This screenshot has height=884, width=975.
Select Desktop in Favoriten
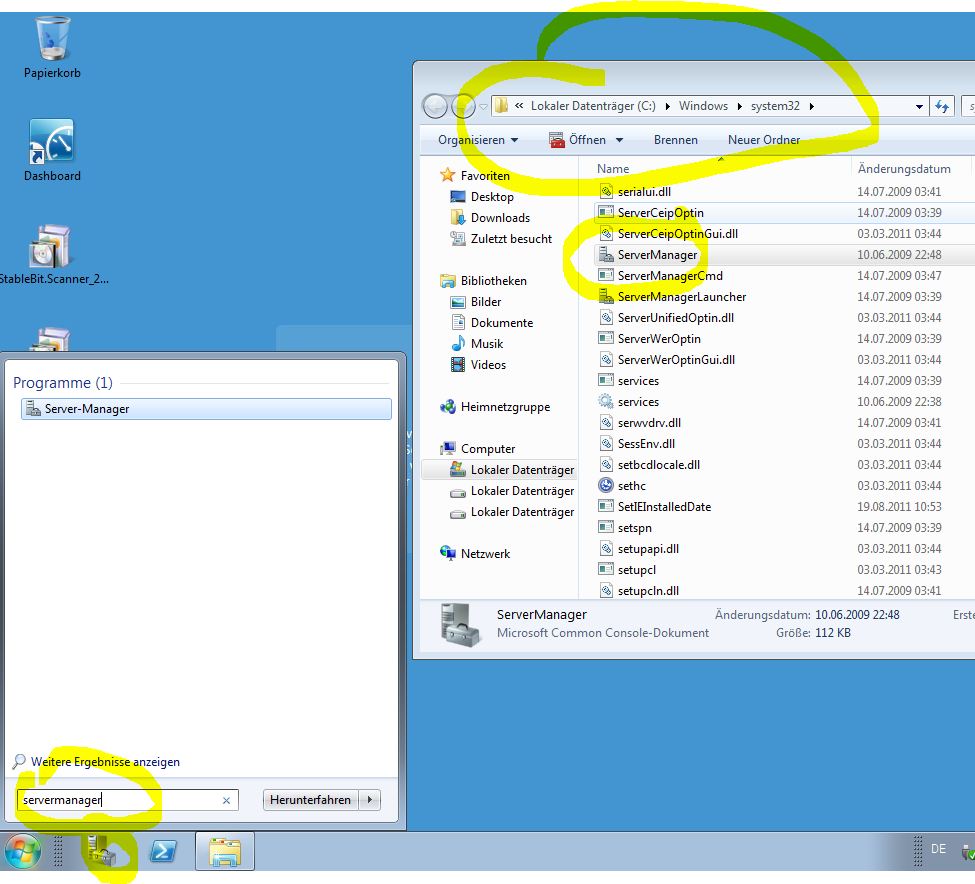[491, 196]
